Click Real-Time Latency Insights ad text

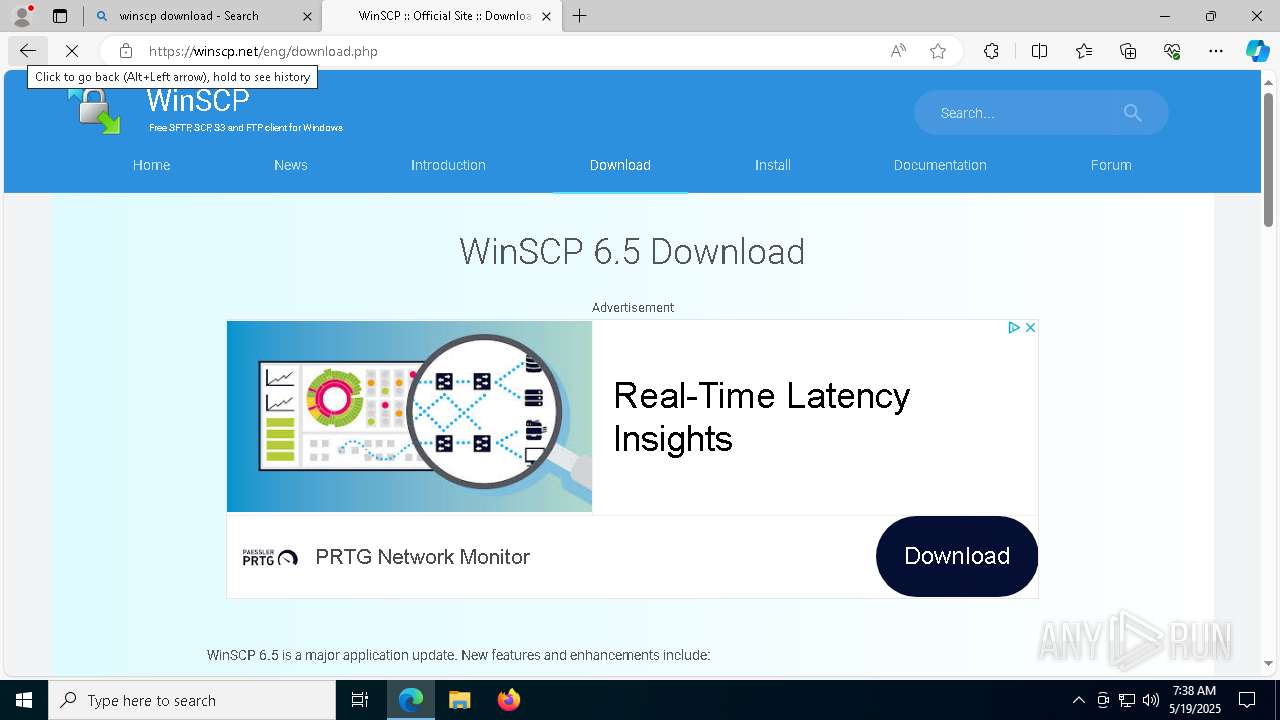click(x=761, y=417)
